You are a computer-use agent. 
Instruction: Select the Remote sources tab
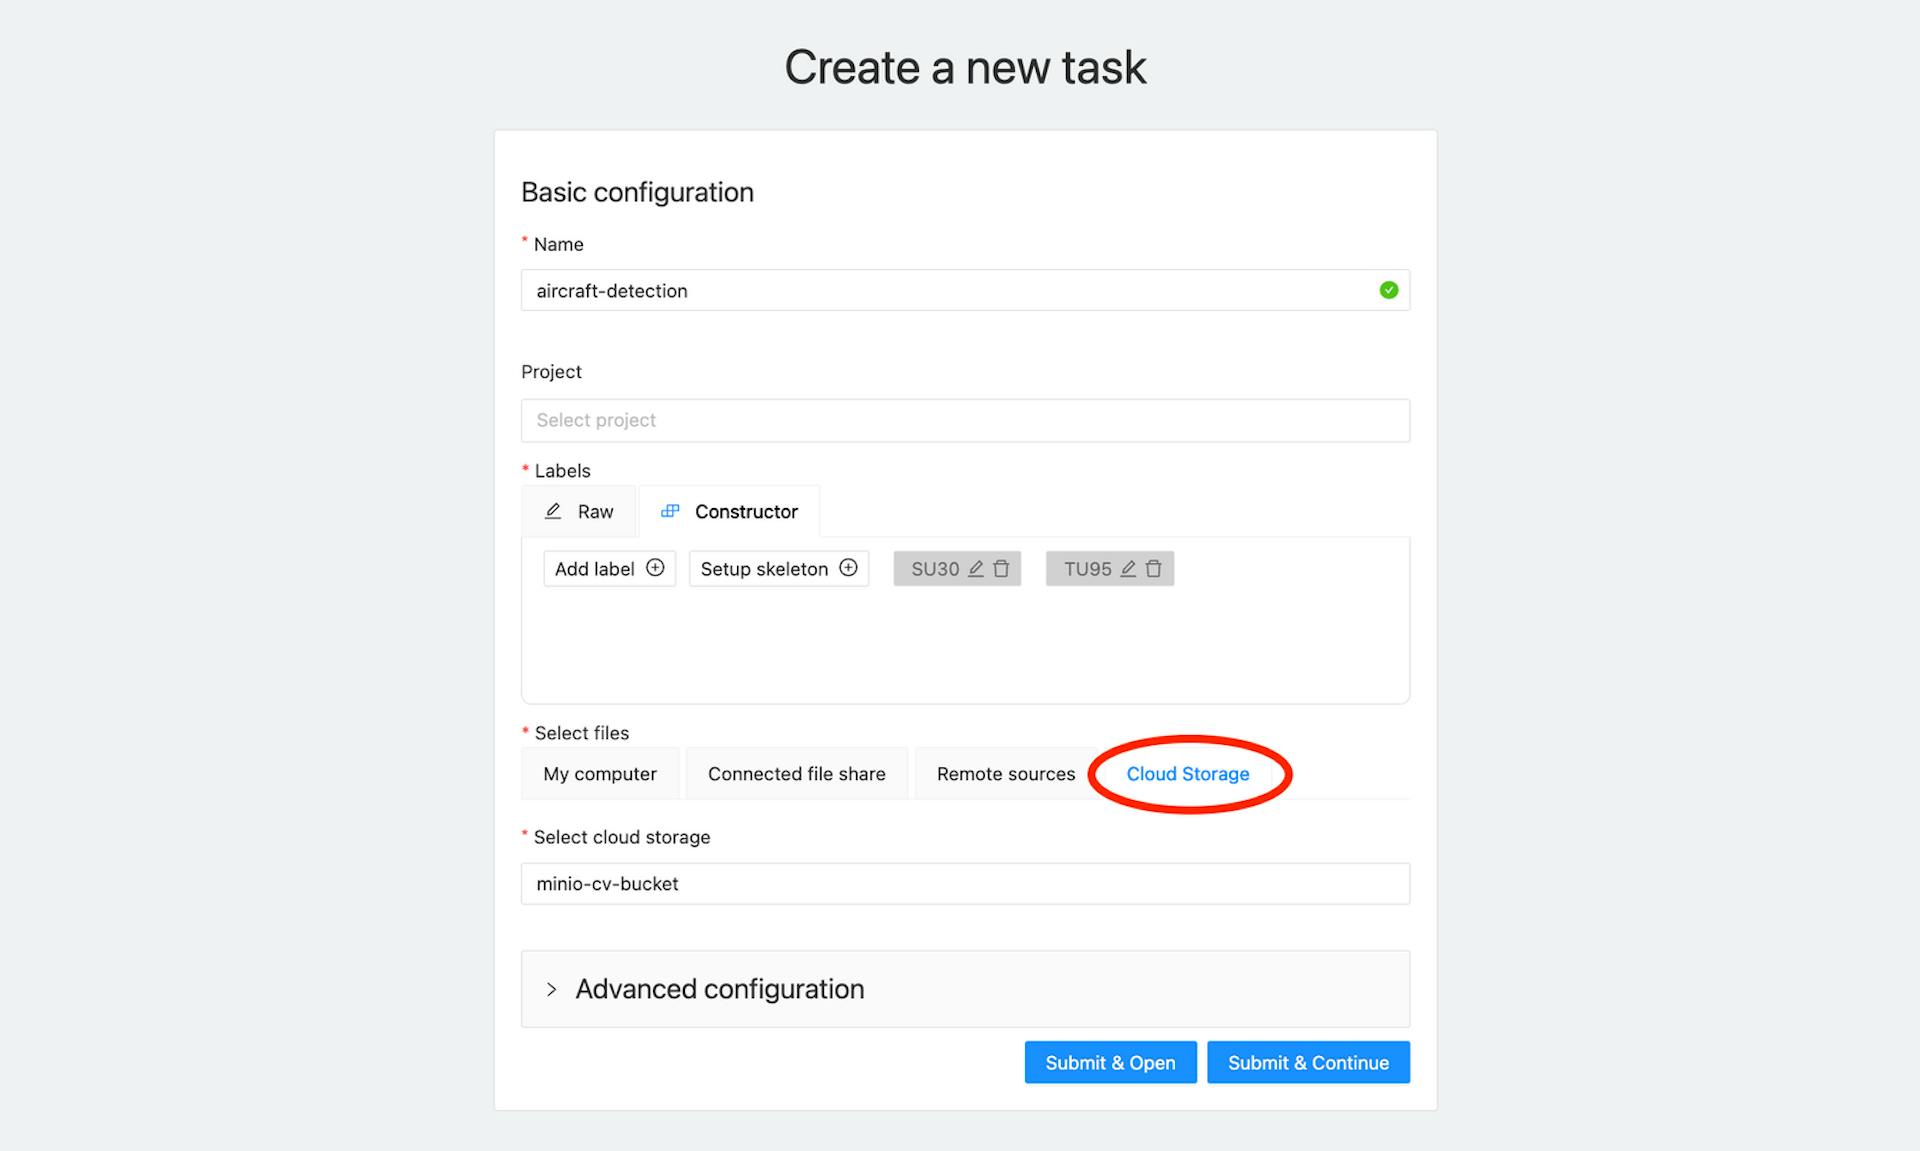(1005, 774)
